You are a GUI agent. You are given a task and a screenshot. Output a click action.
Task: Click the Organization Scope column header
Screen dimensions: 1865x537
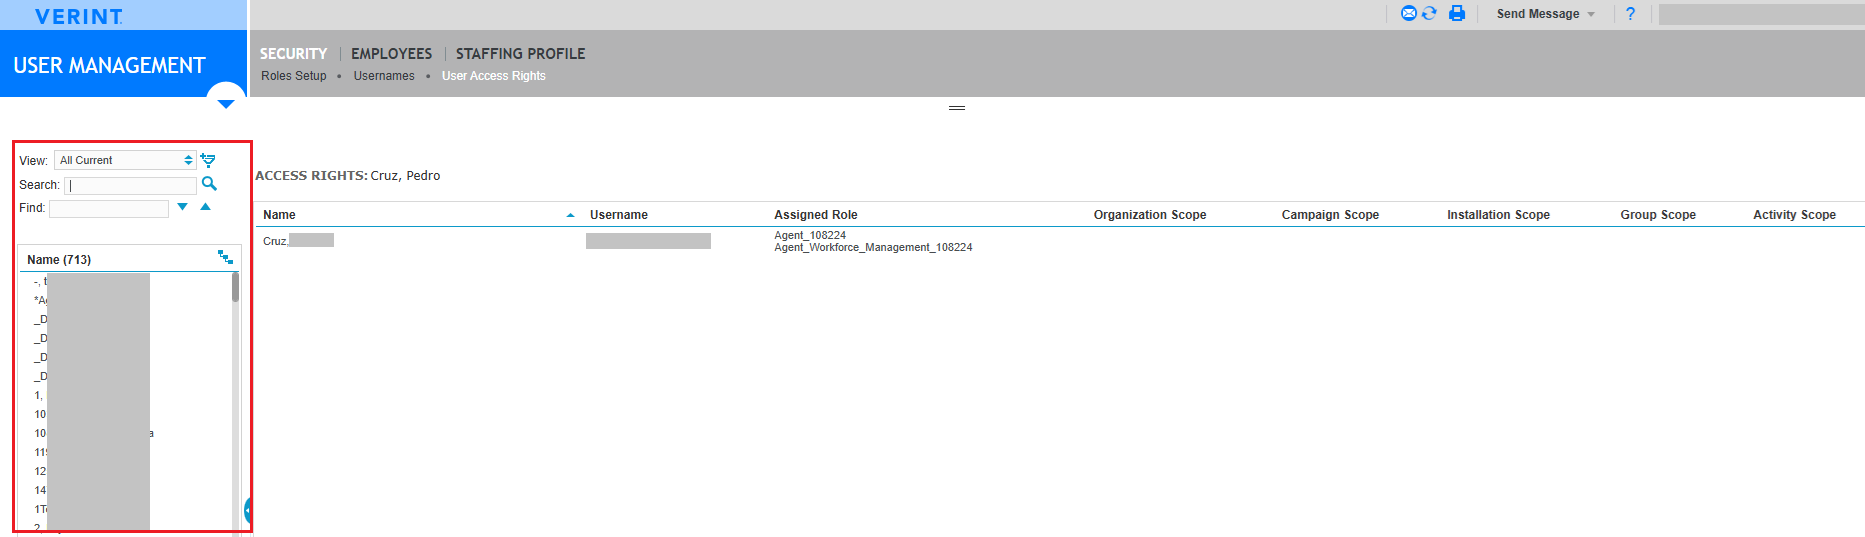click(x=1150, y=215)
